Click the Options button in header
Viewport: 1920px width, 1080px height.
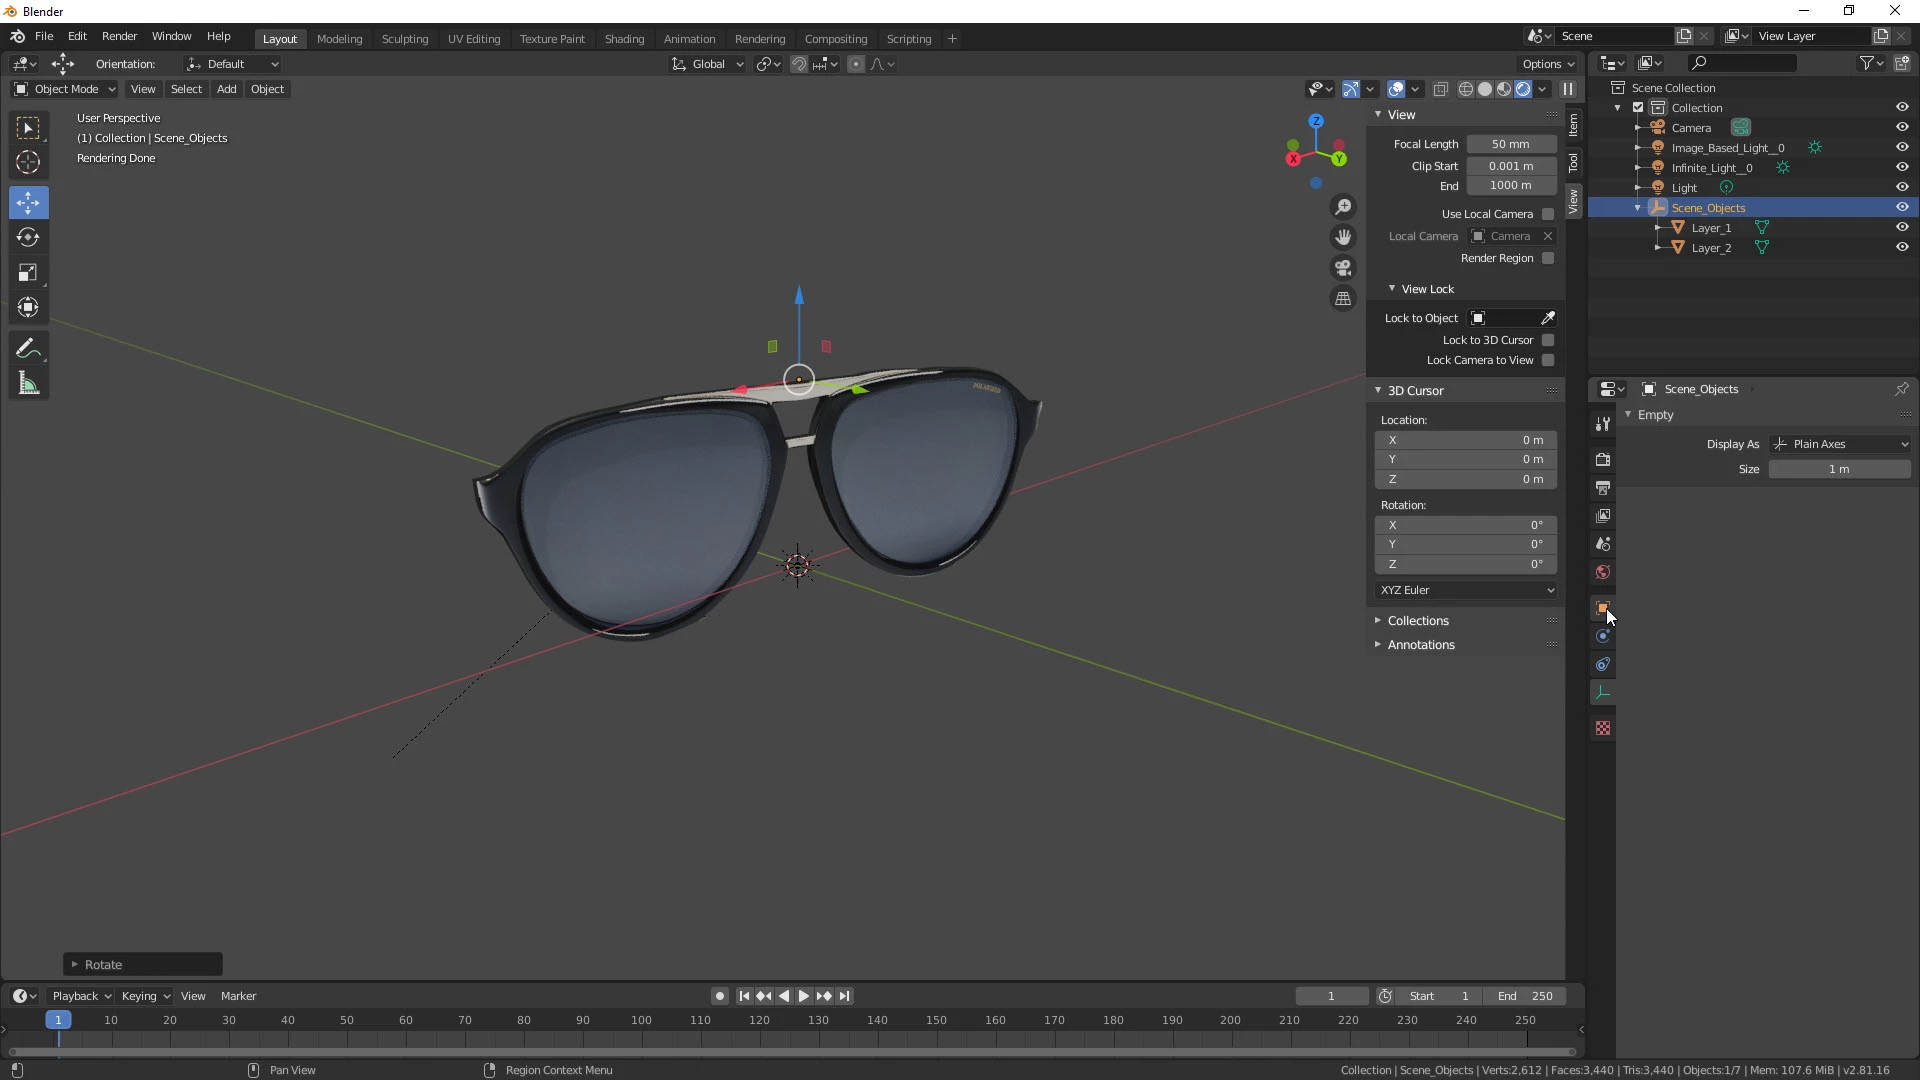pos(1548,64)
